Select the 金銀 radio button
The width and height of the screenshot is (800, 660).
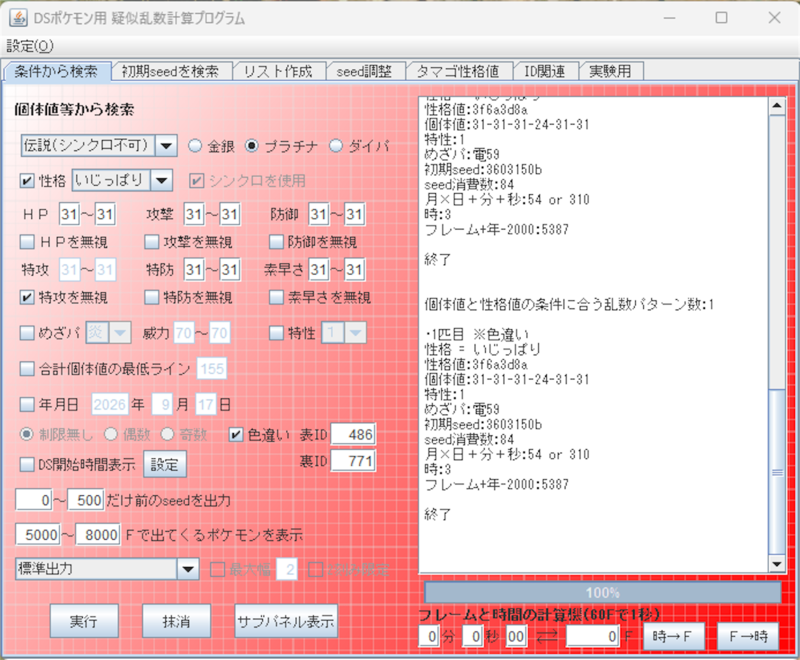click(194, 146)
